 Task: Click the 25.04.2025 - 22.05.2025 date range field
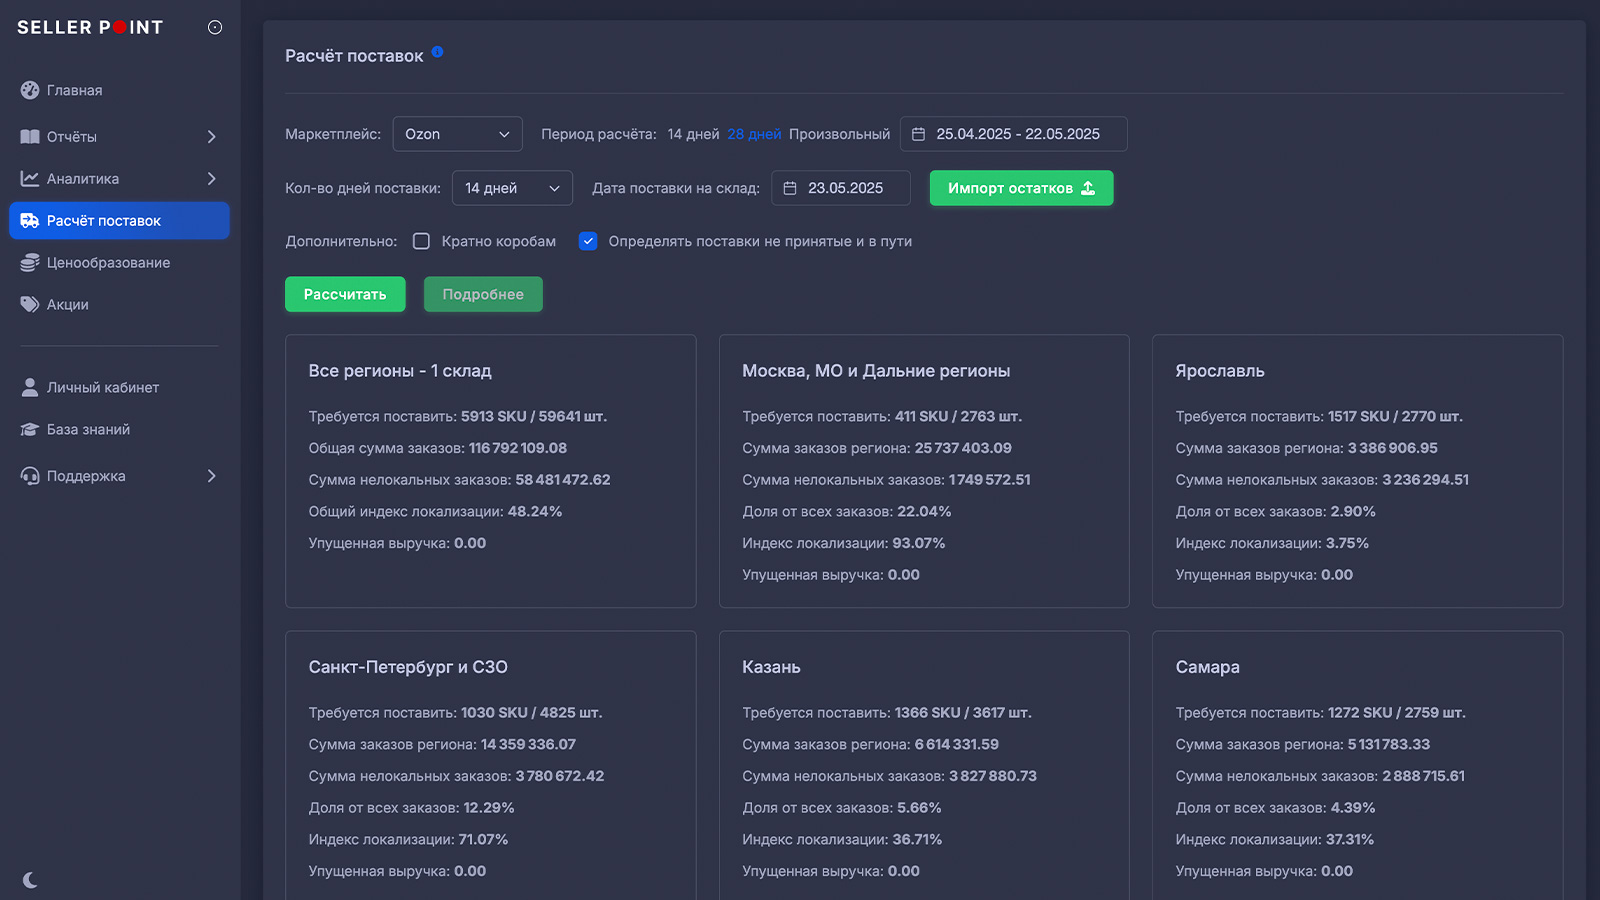point(1013,134)
